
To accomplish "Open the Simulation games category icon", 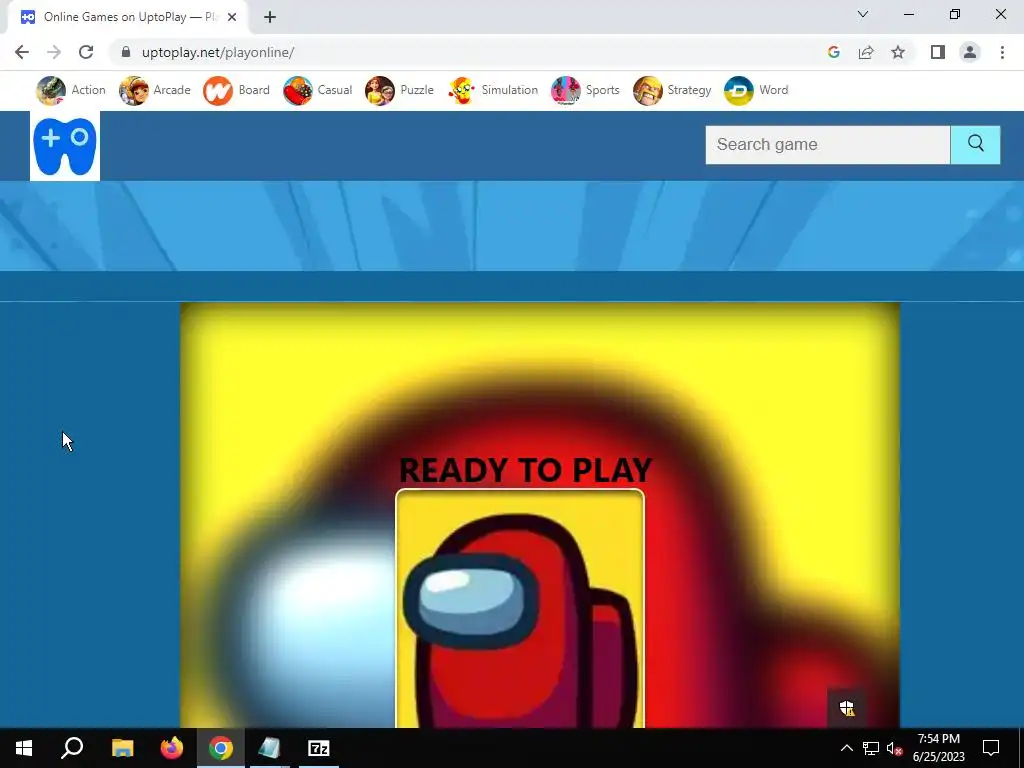I will point(462,90).
